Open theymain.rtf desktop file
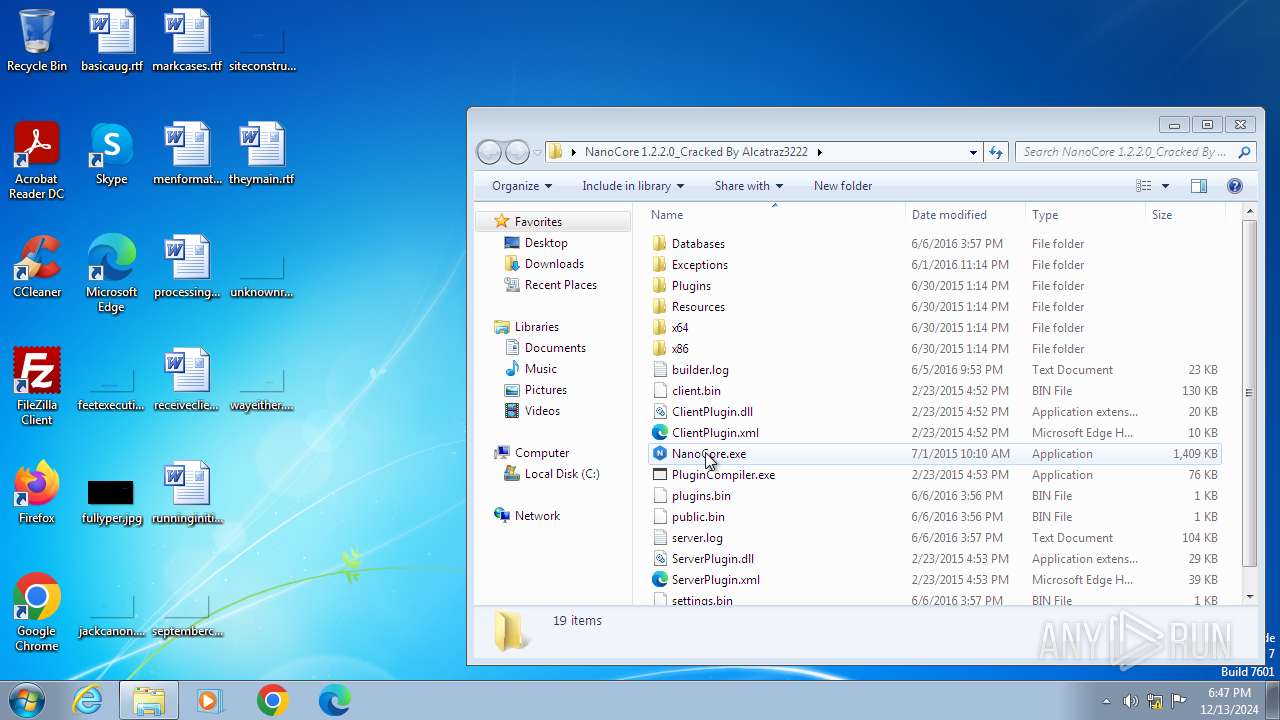Image resolution: width=1280 pixels, height=720 pixels. 262,154
